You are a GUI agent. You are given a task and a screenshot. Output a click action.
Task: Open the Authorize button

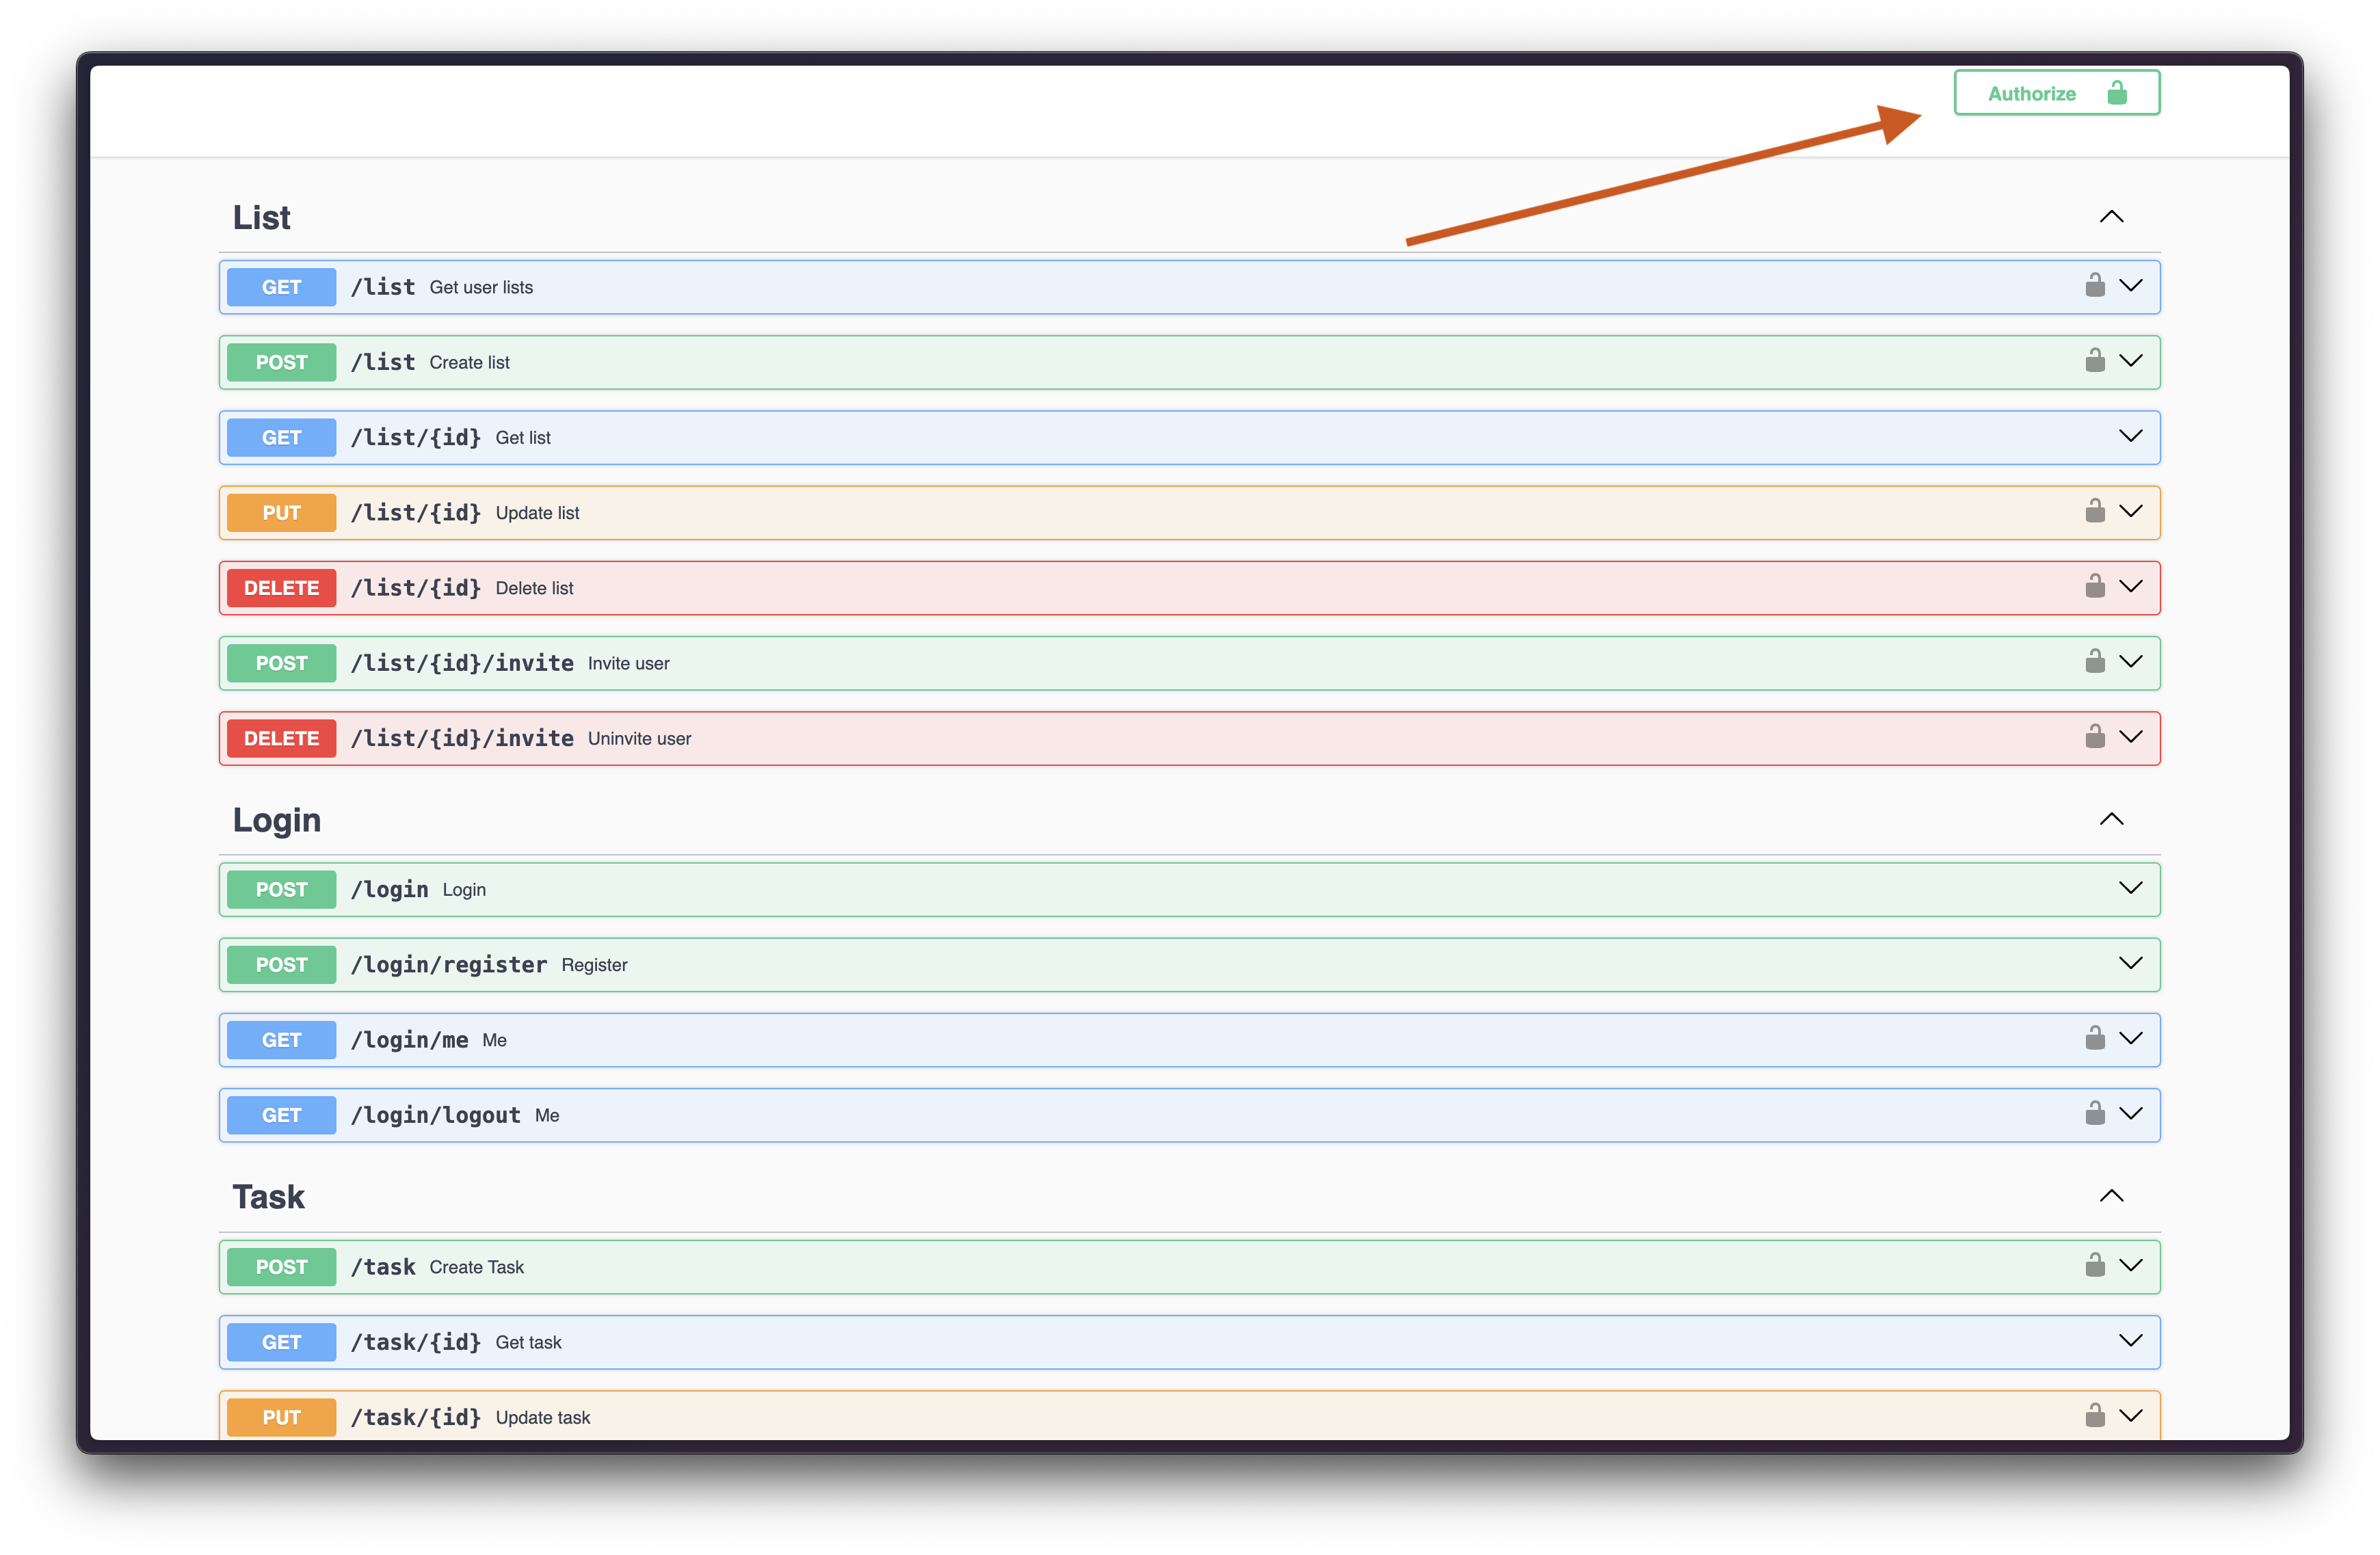click(x=2055, y=93)
